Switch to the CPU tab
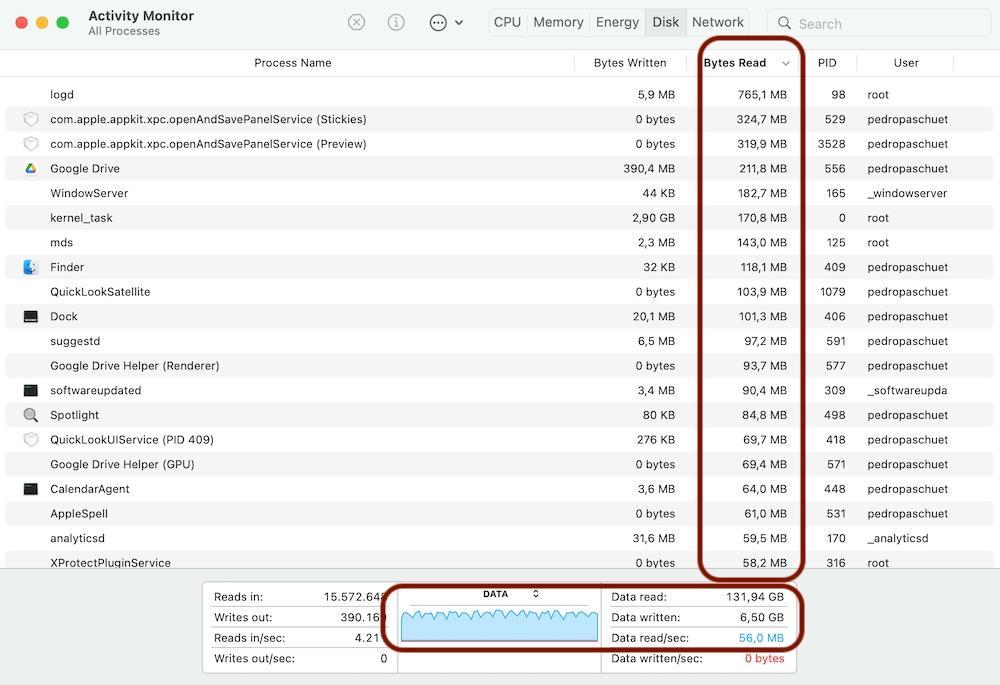The height and width of the screenshot is (685, 1000). [x=508, y=22]
